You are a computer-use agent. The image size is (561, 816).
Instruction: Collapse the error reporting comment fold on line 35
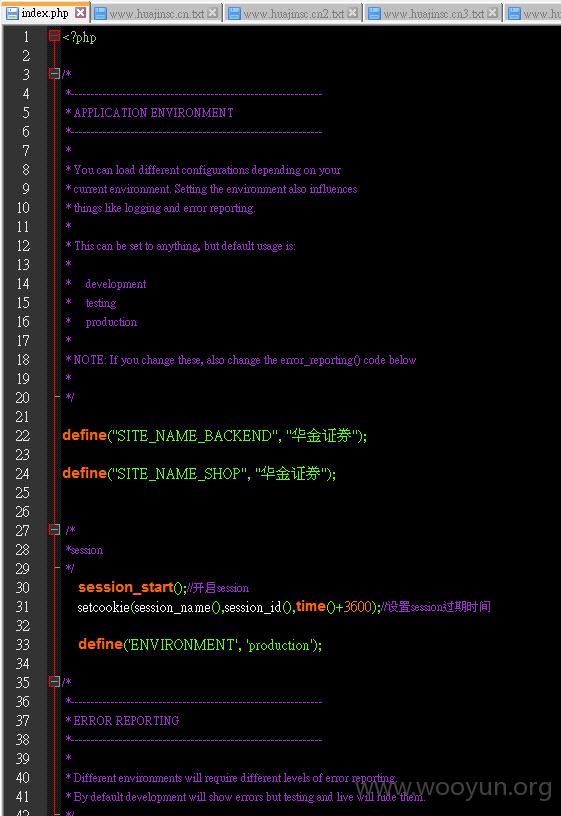(x=54, y=681)
